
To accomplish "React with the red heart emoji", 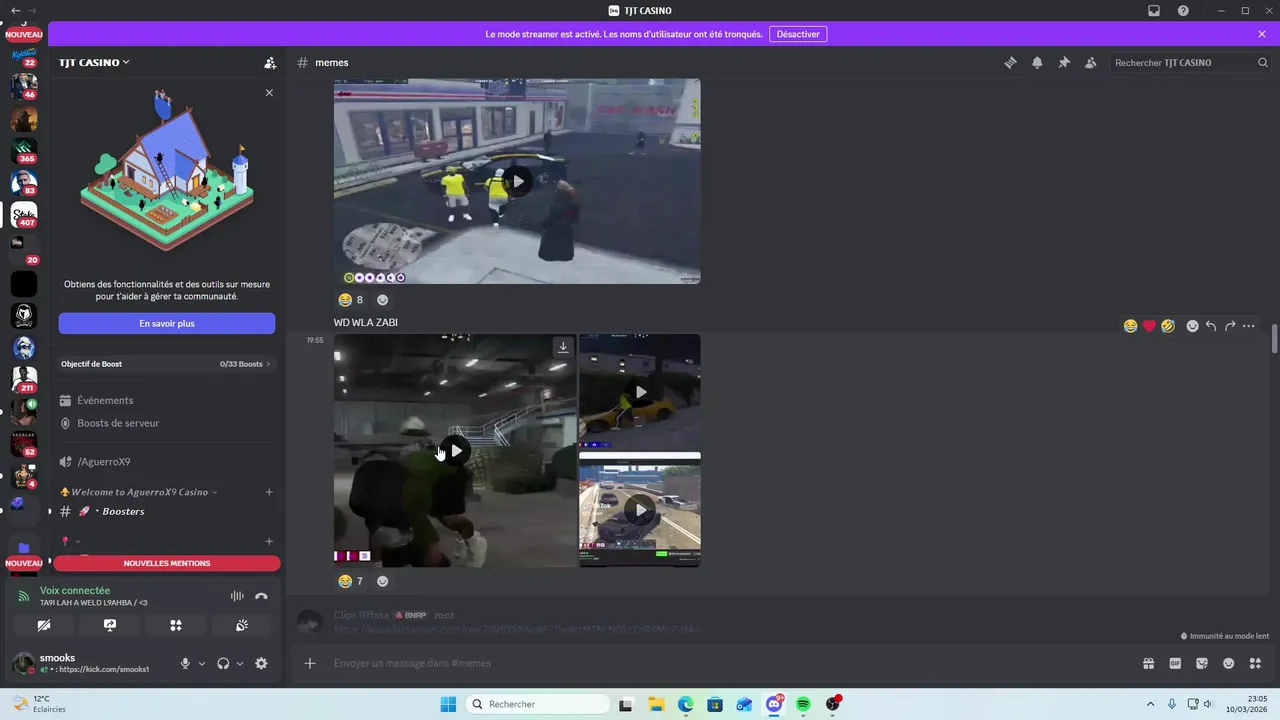I will click(x=1149, y=326).
